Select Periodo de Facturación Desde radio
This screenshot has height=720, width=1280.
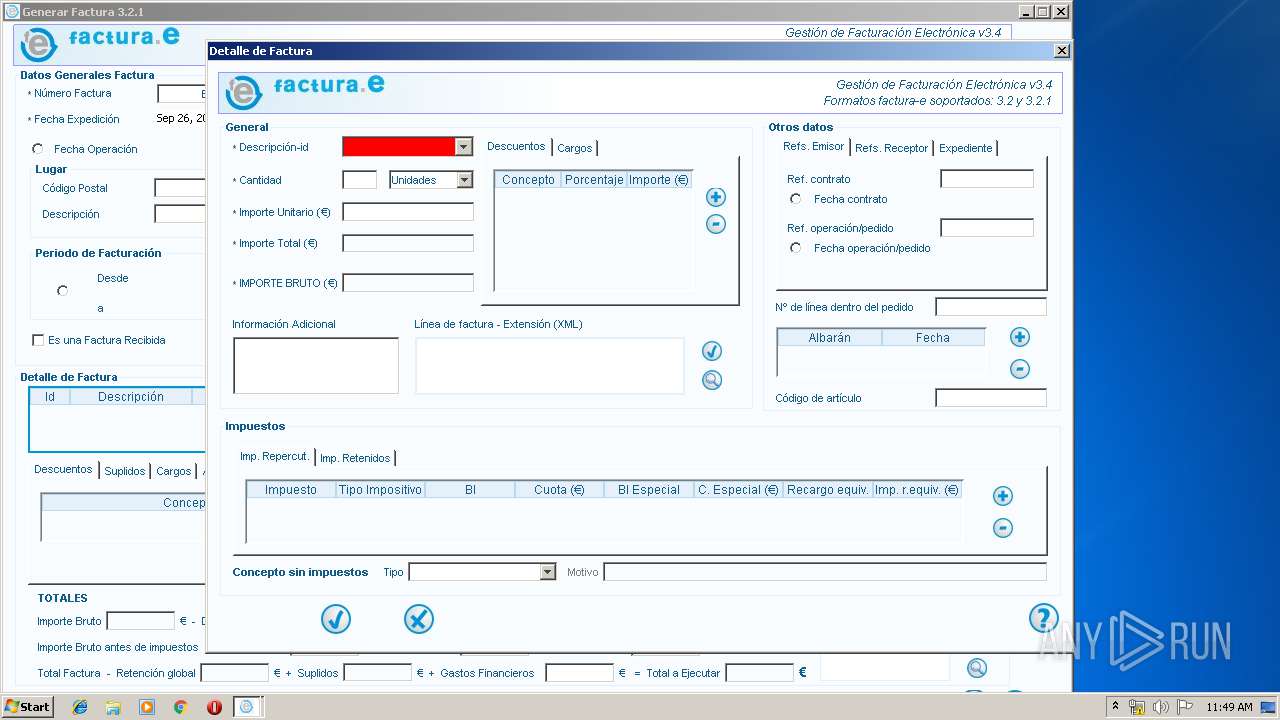62,291
